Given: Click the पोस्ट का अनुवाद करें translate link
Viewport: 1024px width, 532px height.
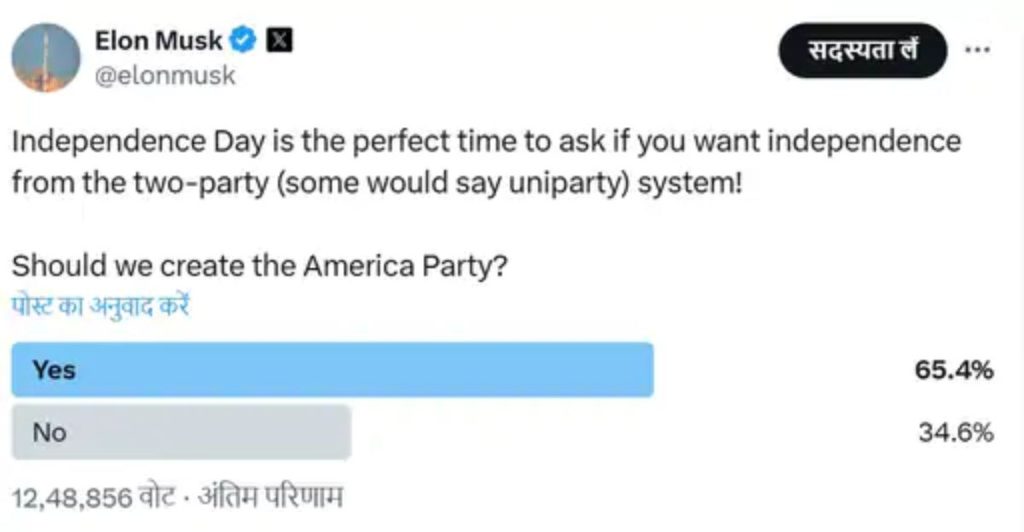Looking at the screenshot, I should [101, 306].
